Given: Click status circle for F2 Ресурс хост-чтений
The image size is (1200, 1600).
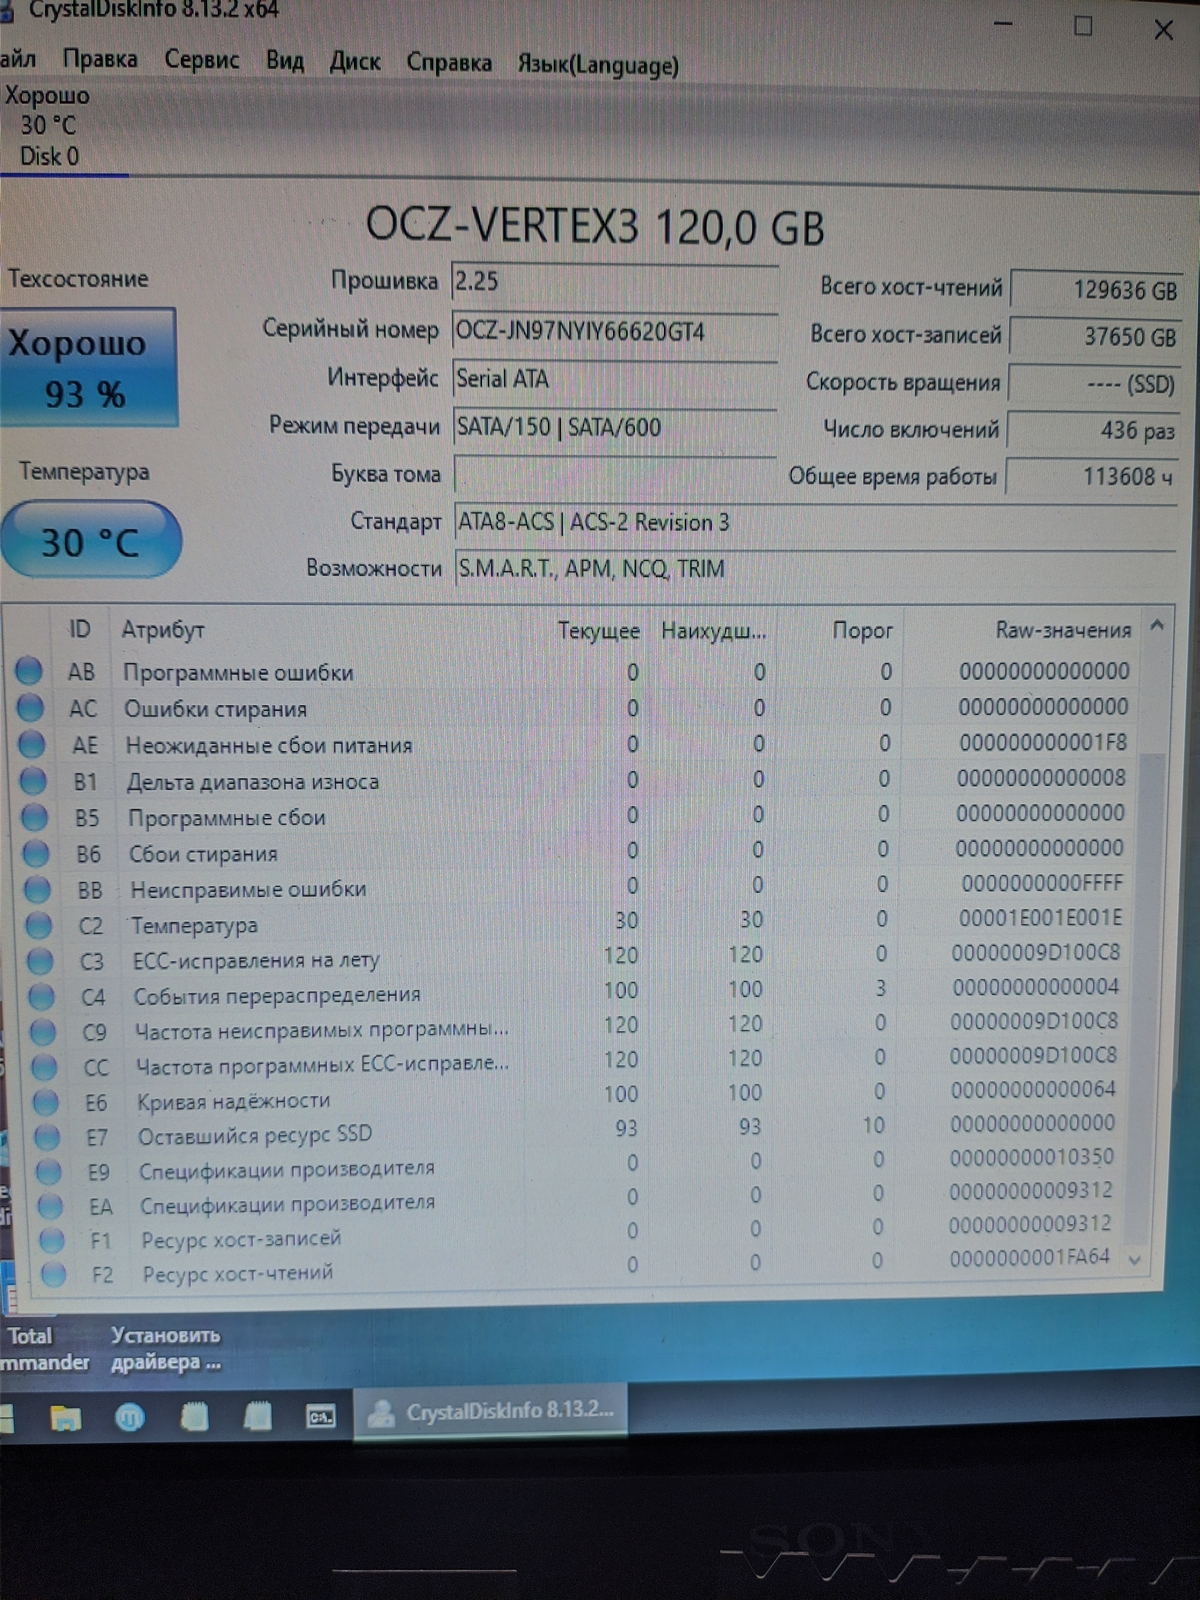Looking at the screenshot, I should coord(53,1274).
